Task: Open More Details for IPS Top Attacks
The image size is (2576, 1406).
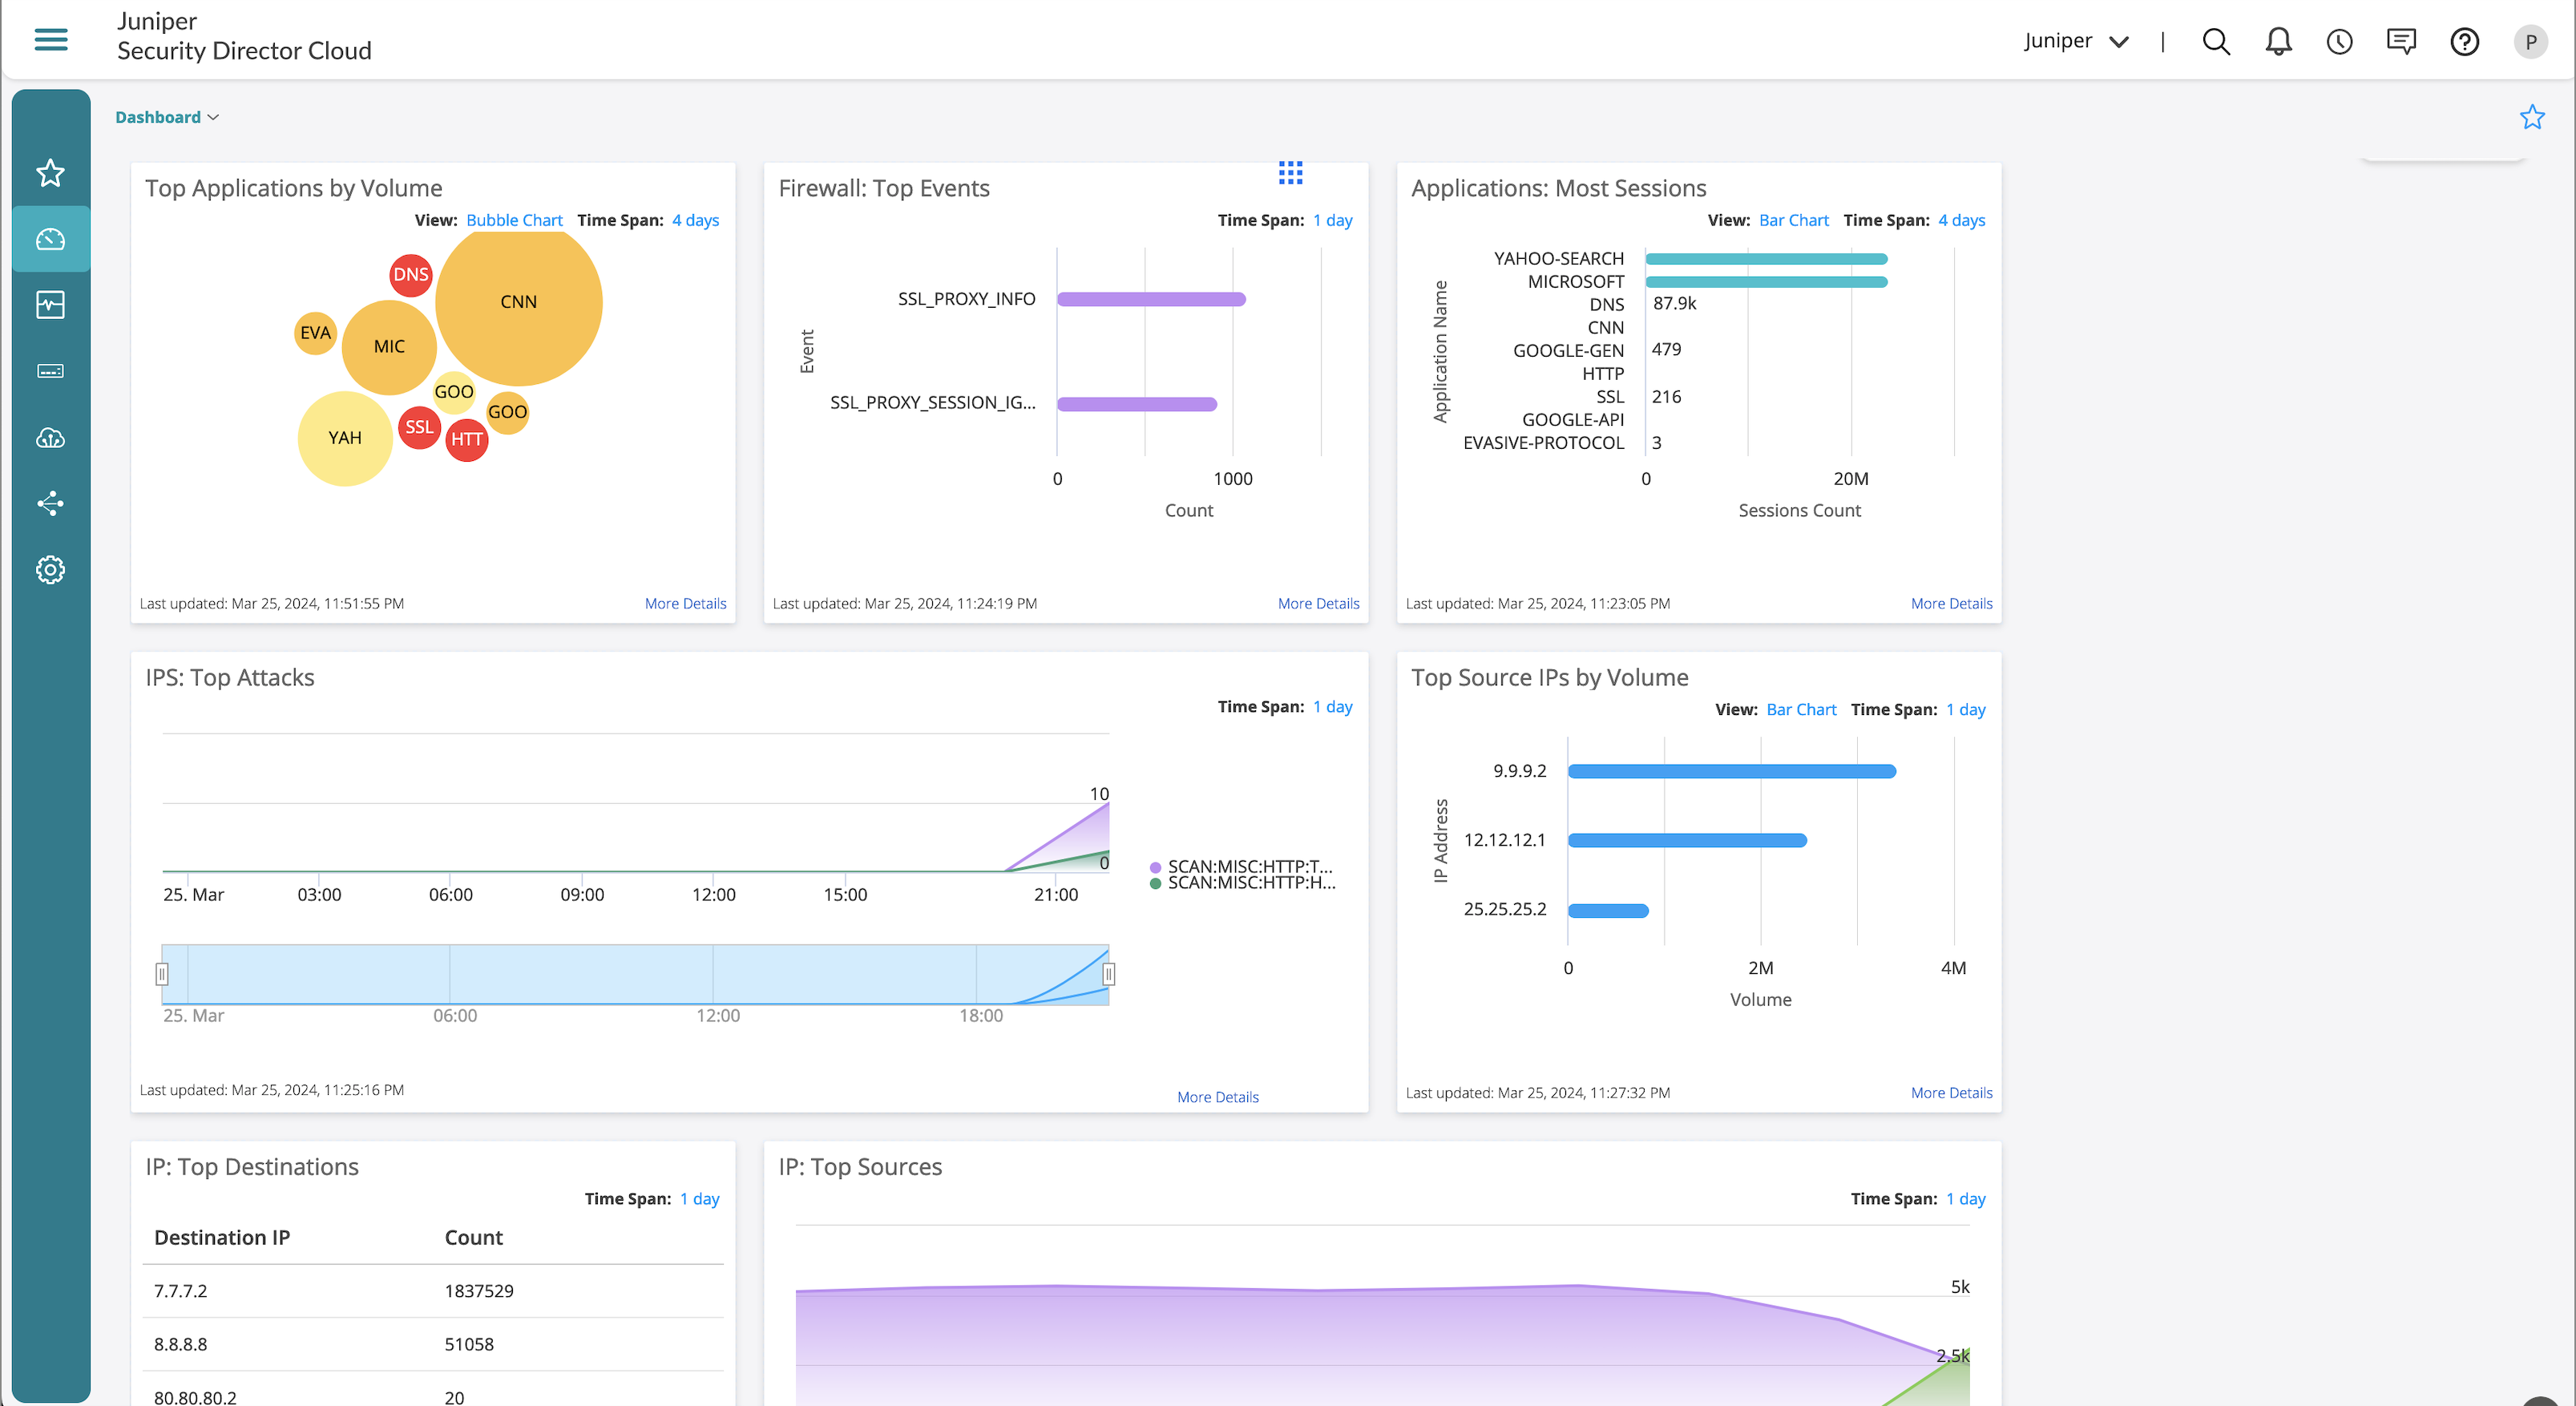Action: pyautogui.click(x=1217, y=1097)
